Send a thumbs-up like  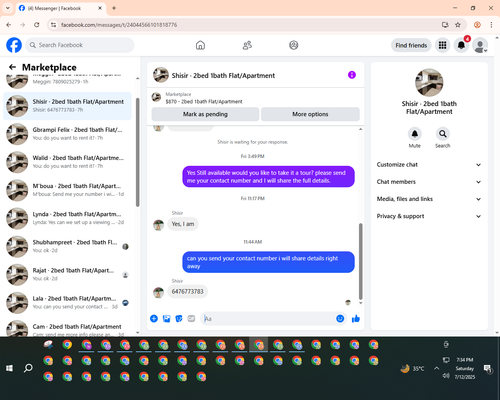(356, 319)
